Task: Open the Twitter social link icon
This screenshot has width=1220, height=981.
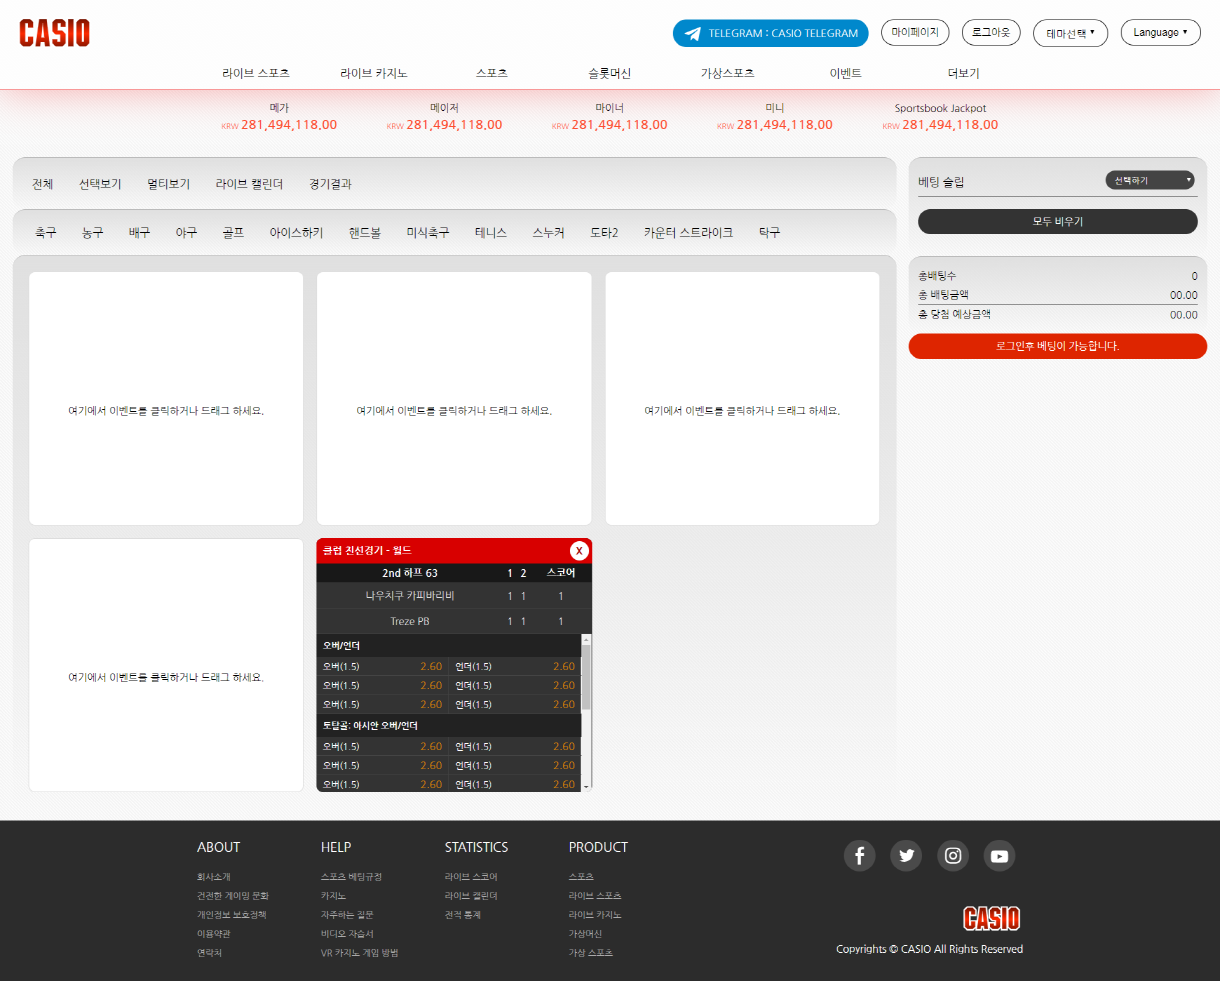Action: 906,856
